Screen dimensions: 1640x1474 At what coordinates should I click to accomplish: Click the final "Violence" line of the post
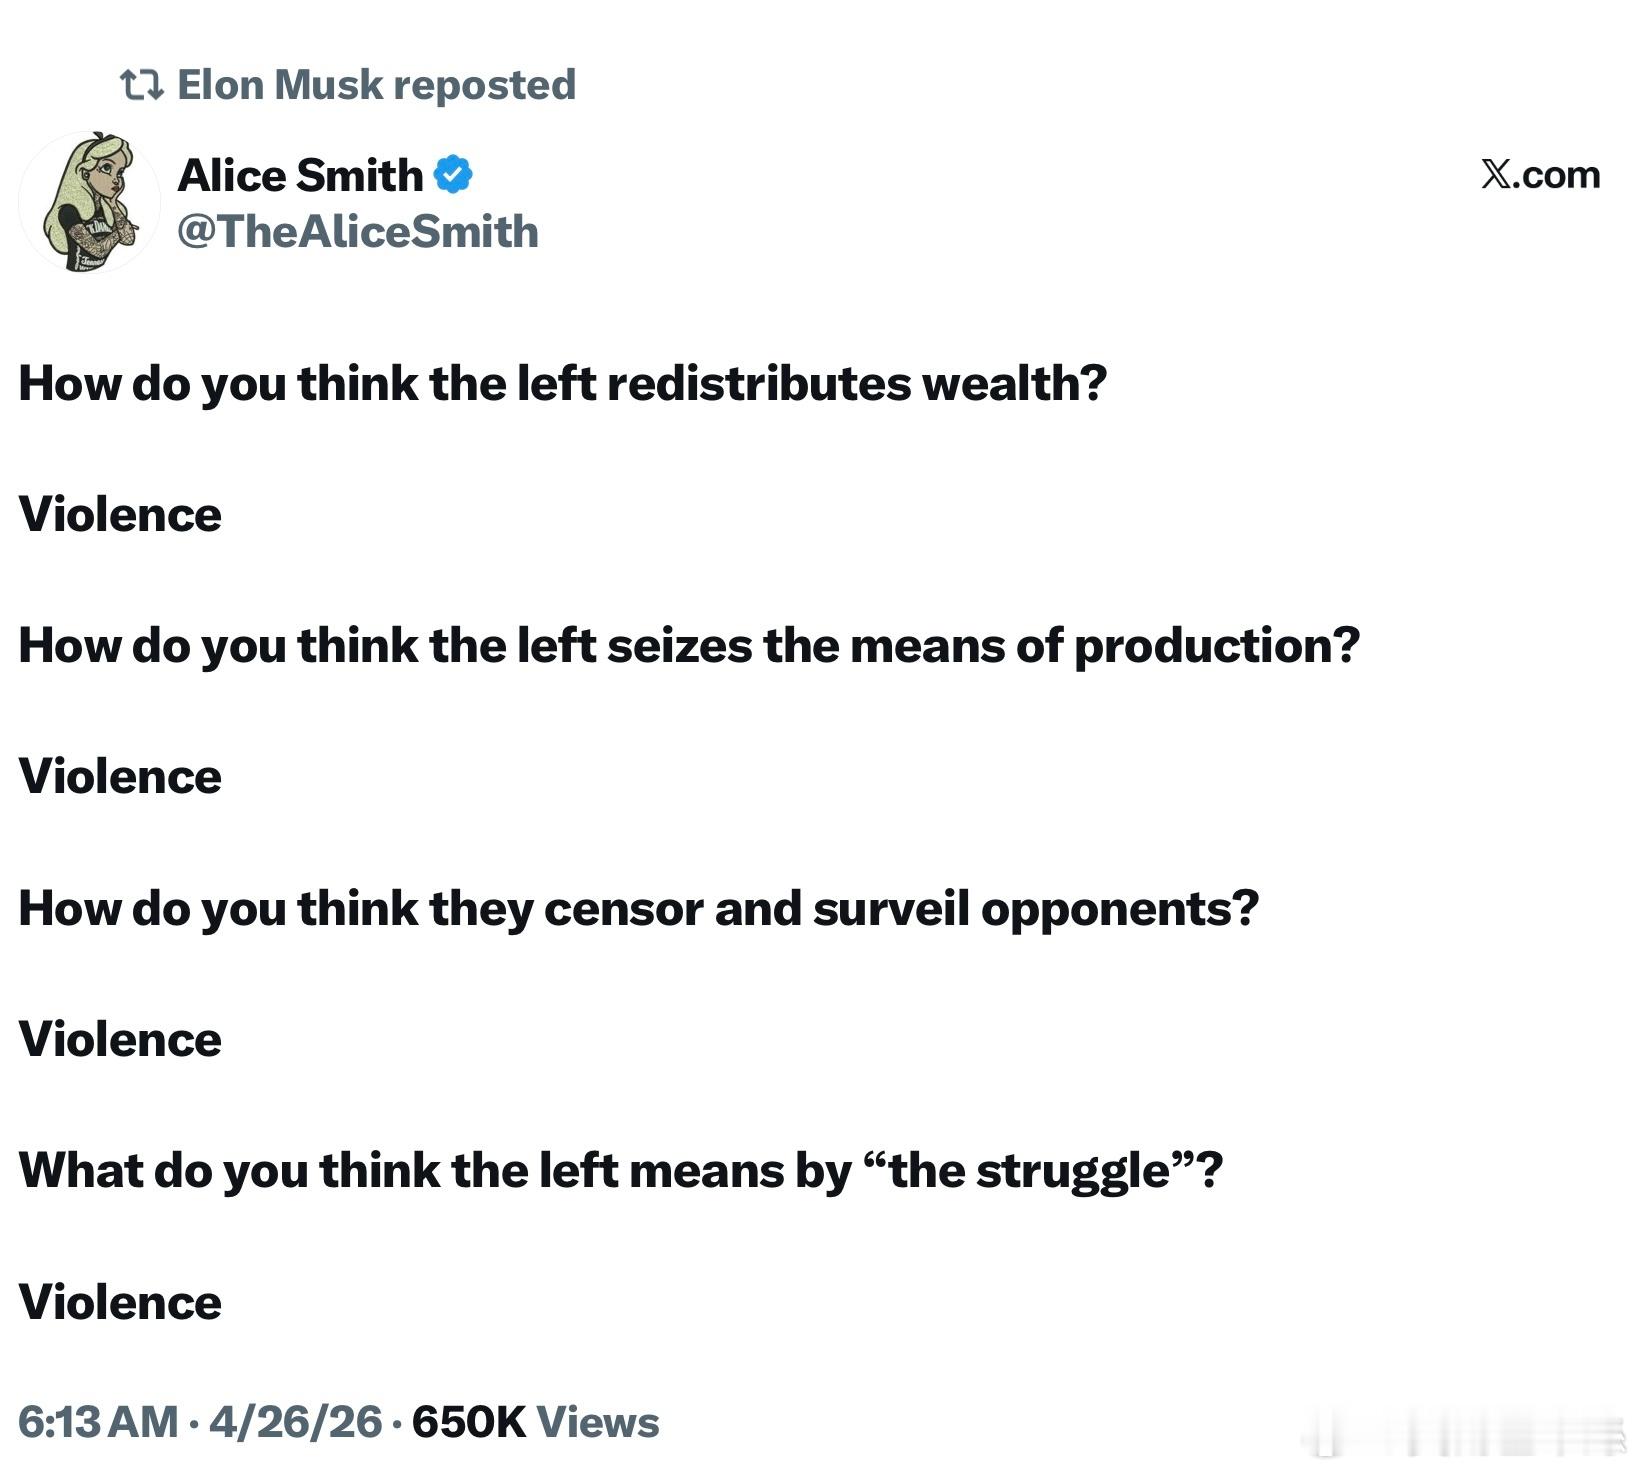pyautogui.click(x=120, y=1303)
